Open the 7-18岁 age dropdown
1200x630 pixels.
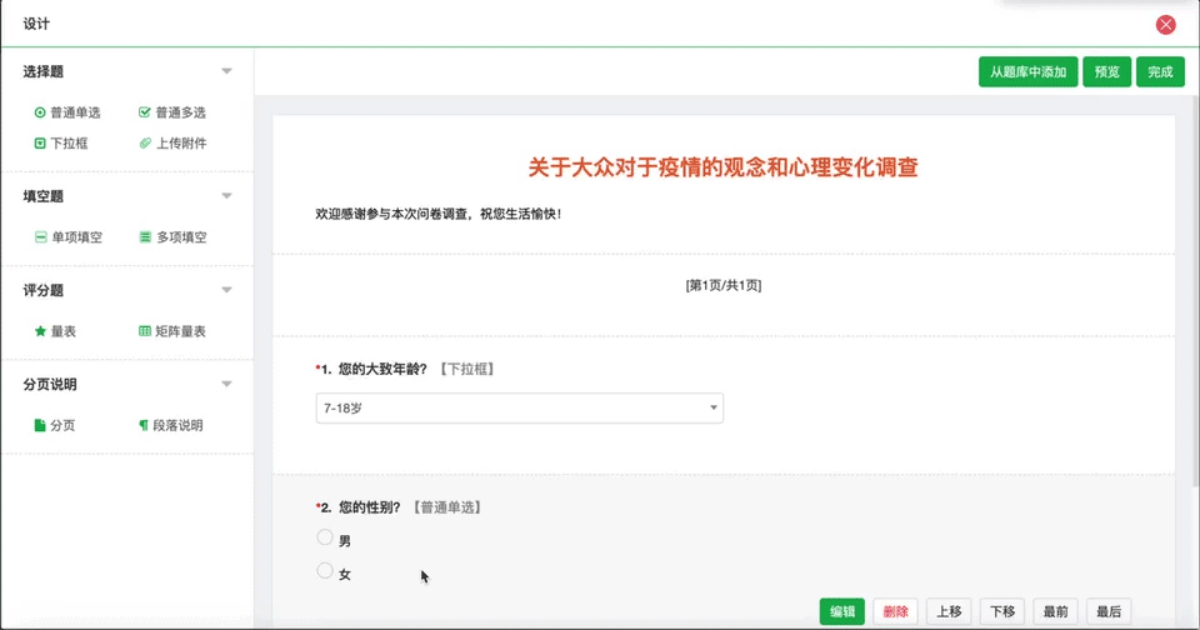click(519, 408)
